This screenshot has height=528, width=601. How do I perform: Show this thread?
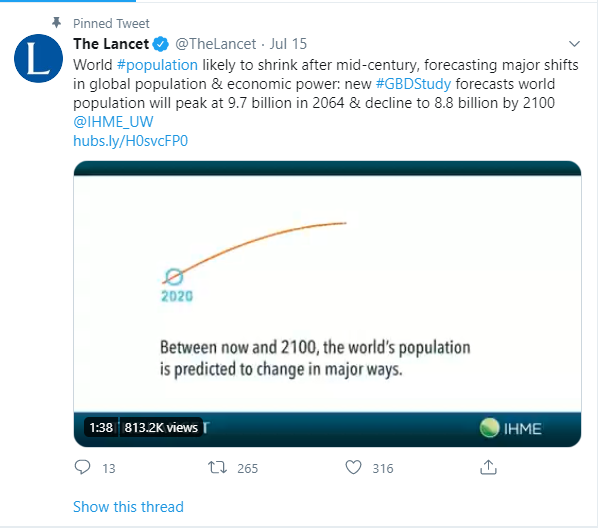click(128, 507)
